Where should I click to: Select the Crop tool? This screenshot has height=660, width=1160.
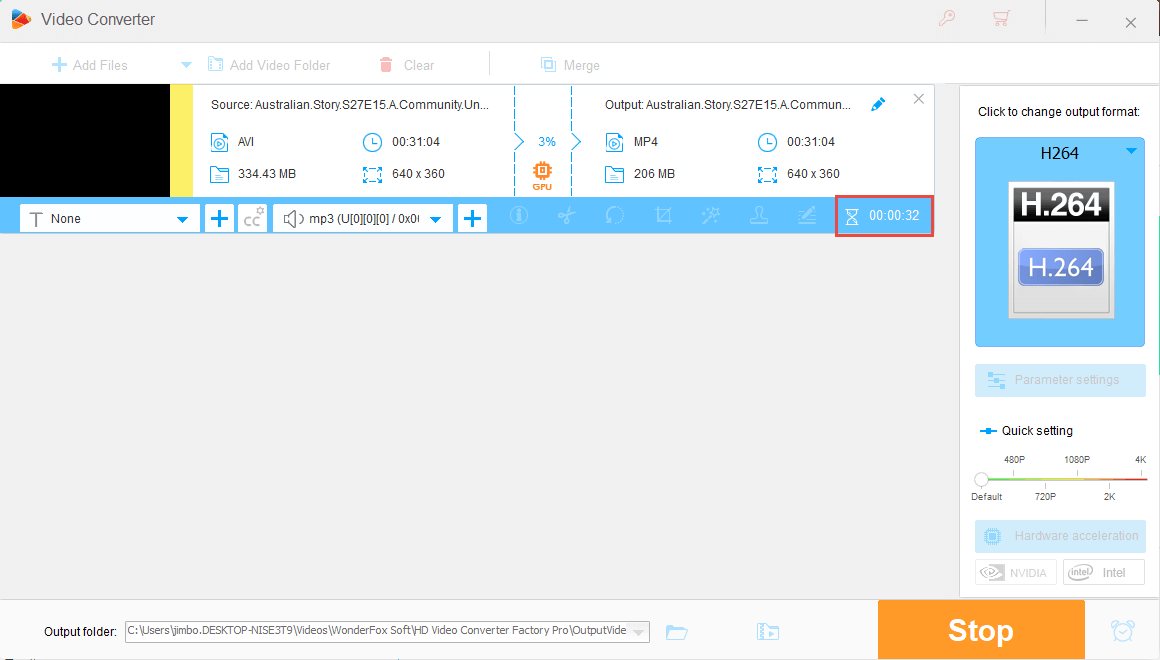pos(663,215)
